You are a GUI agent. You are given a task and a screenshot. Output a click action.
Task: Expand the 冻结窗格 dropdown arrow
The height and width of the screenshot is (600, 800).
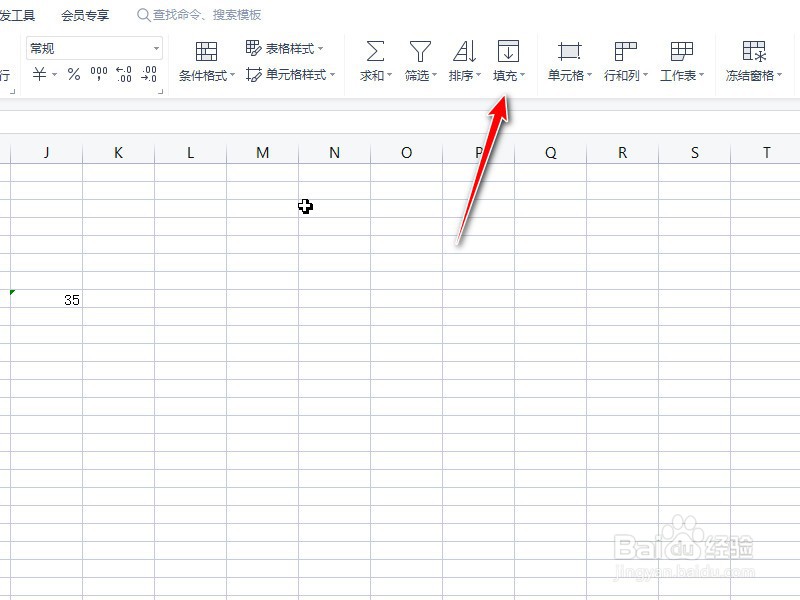(x=780, y=75)
